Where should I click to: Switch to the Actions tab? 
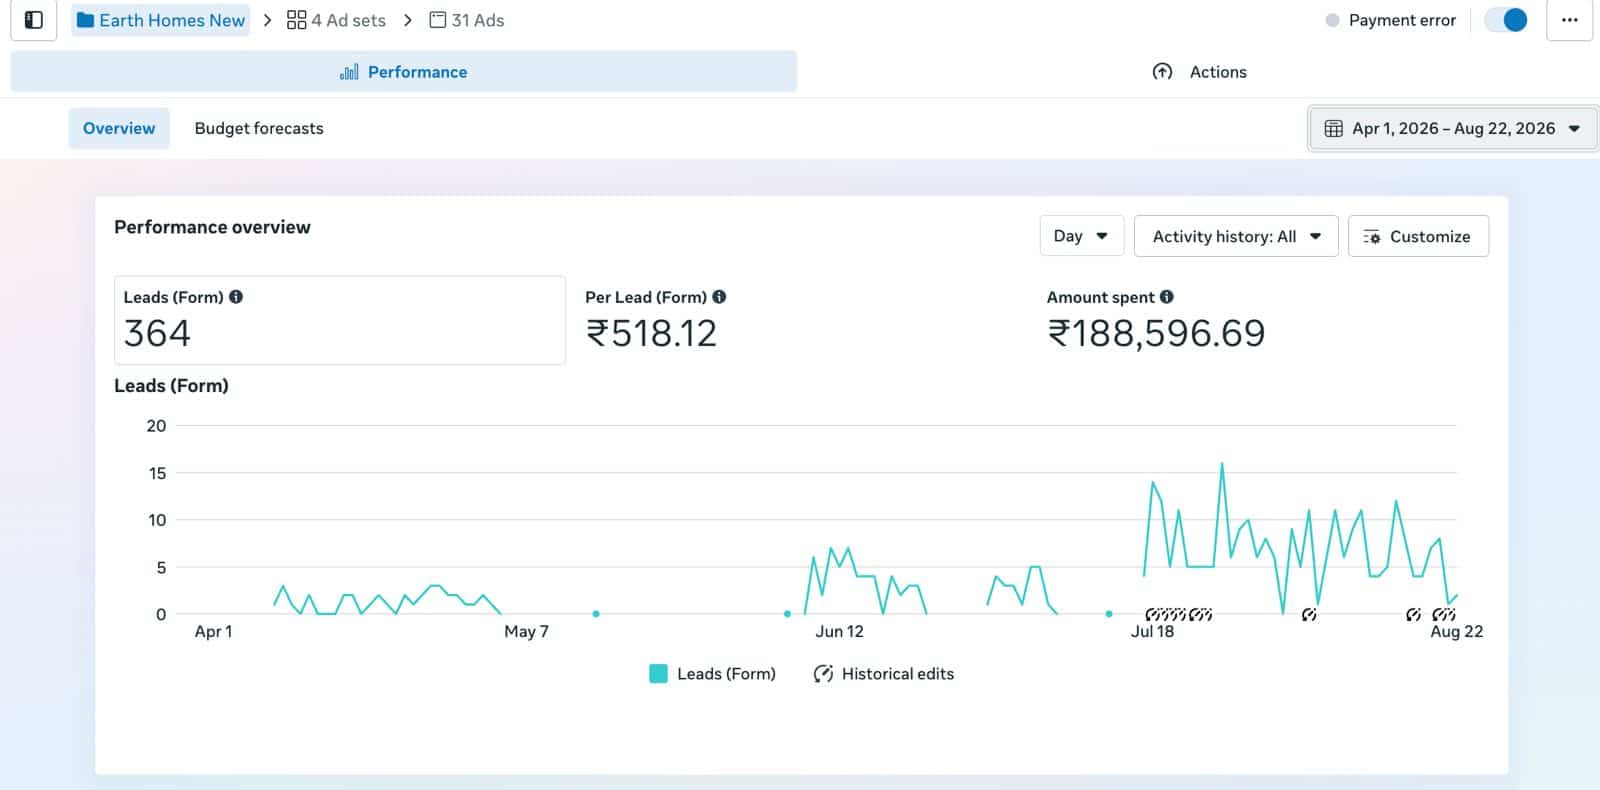tap(1199, 72)
